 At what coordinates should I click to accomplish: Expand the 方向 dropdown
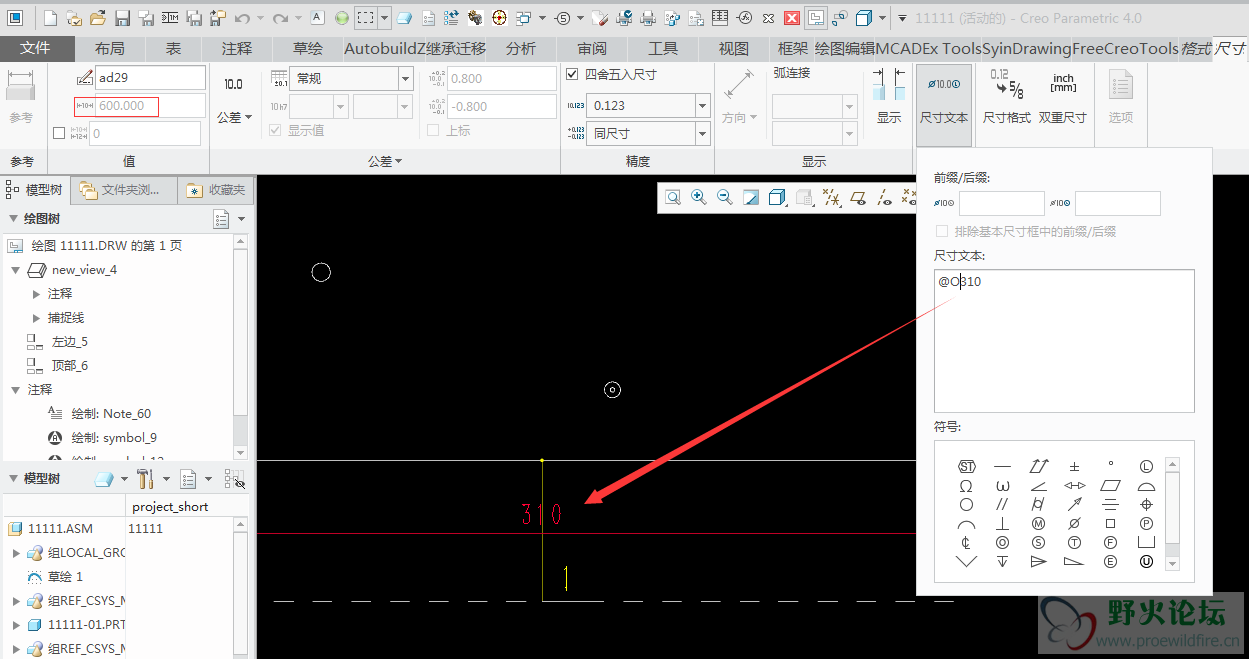[739, 117]
